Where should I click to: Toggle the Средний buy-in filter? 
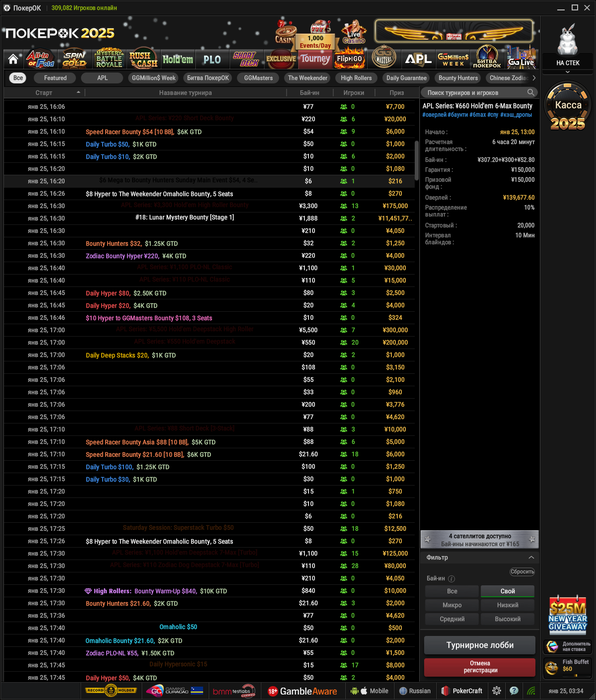(451, 619)
